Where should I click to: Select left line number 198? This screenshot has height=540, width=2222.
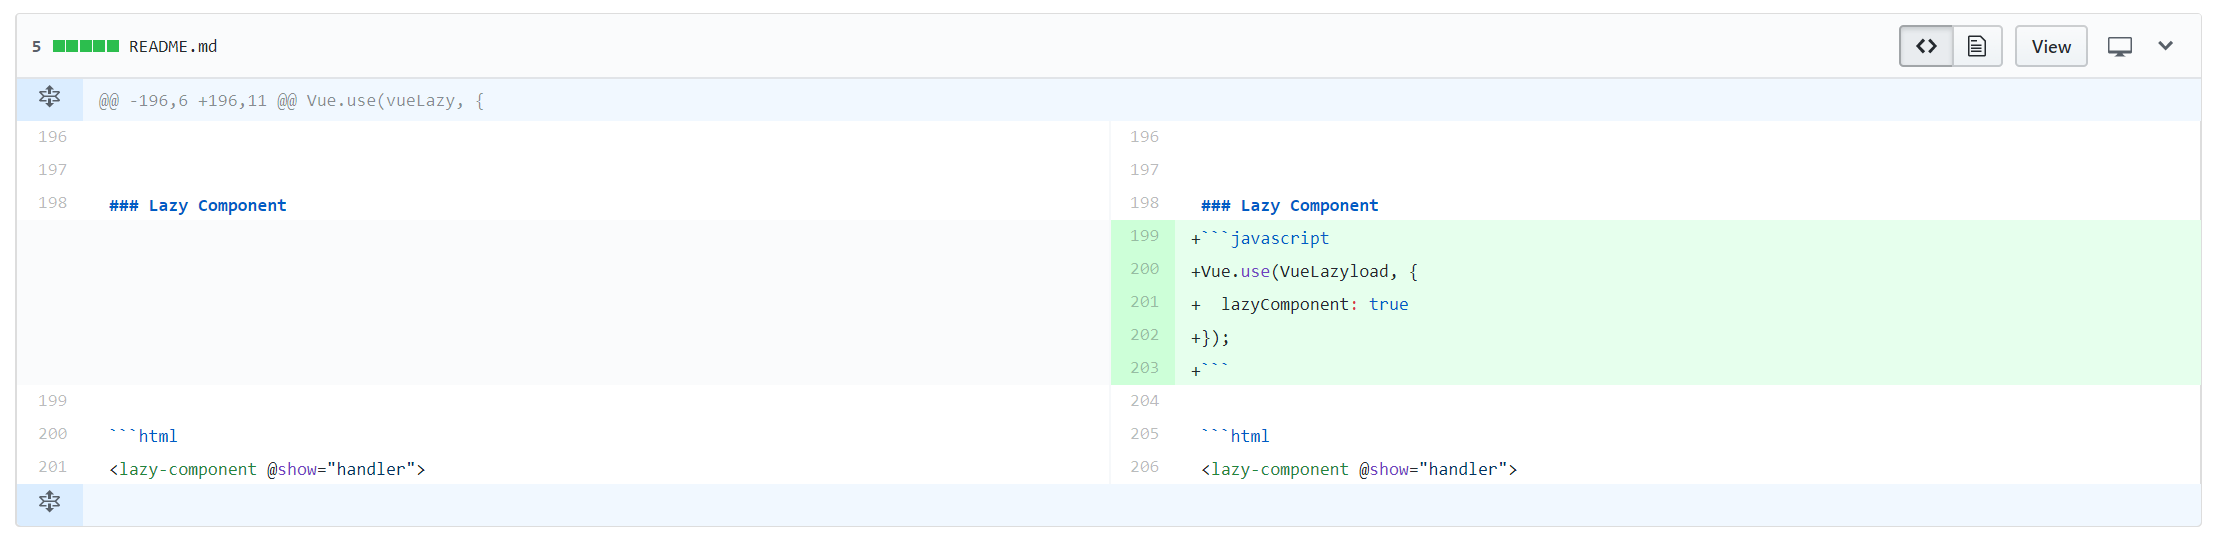53,203
